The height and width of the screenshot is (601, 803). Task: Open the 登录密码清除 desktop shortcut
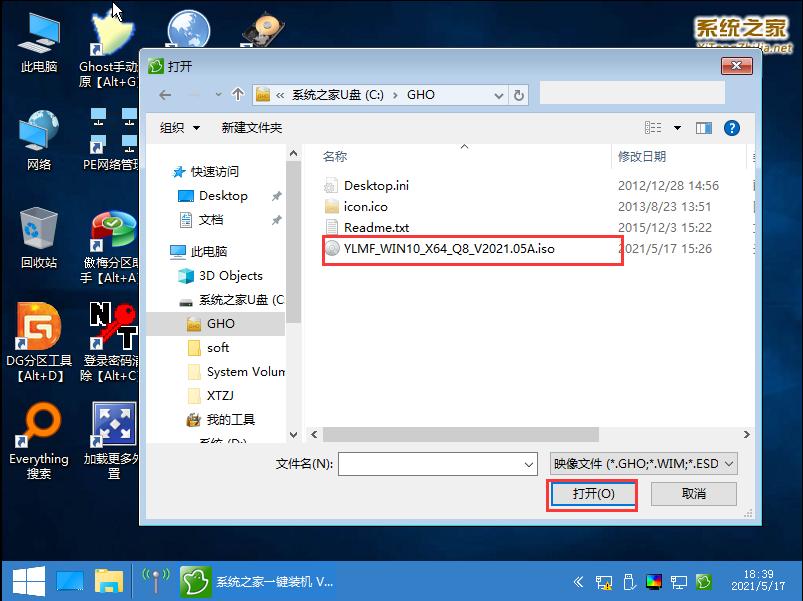tap(110, 342)
